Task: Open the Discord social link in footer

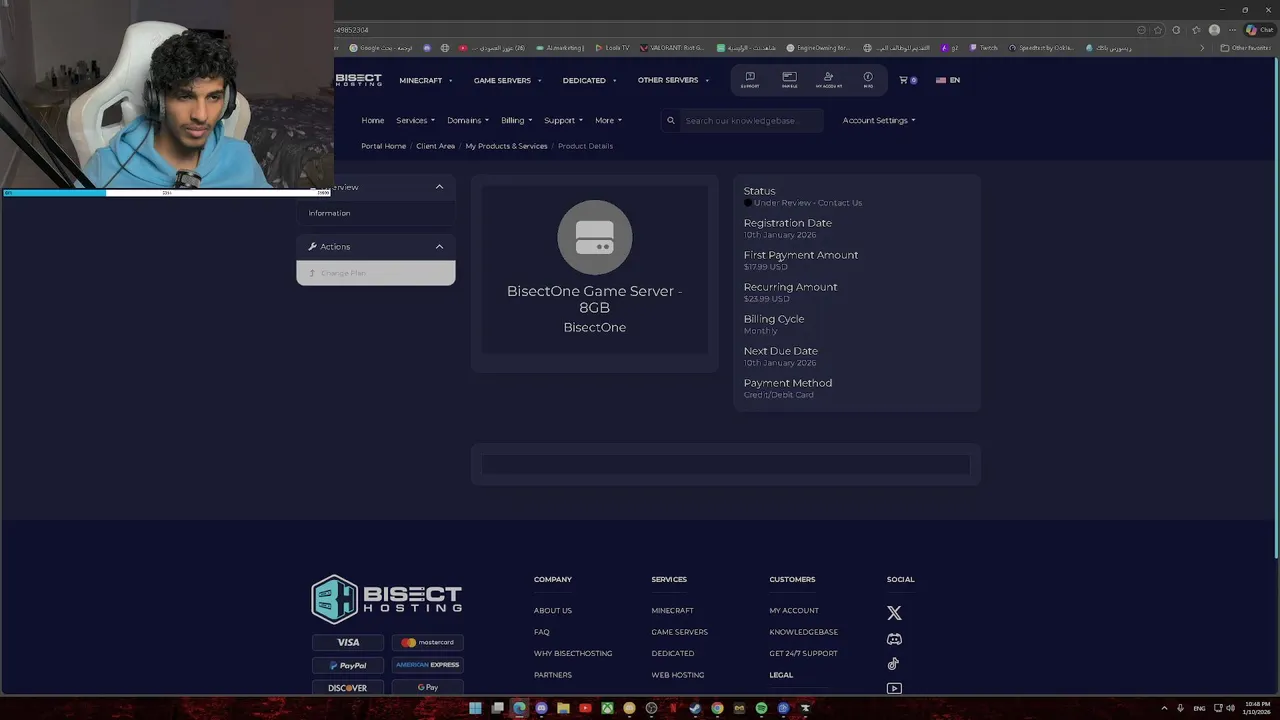Action: [x=894, y=639]
